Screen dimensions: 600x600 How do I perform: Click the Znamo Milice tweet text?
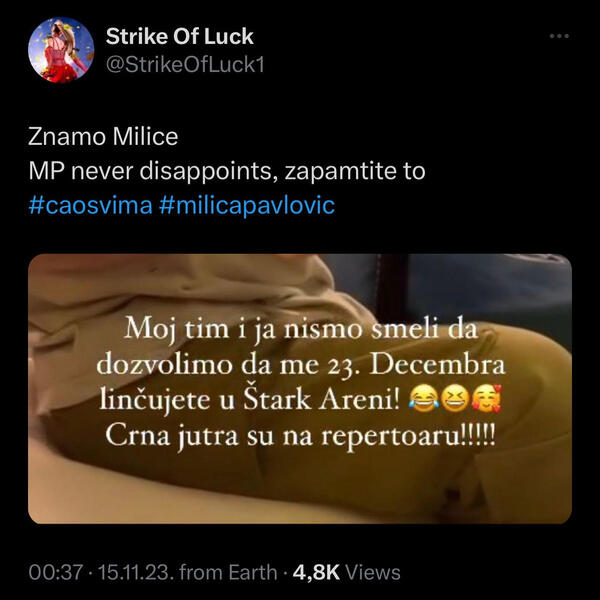click(103, 137)
